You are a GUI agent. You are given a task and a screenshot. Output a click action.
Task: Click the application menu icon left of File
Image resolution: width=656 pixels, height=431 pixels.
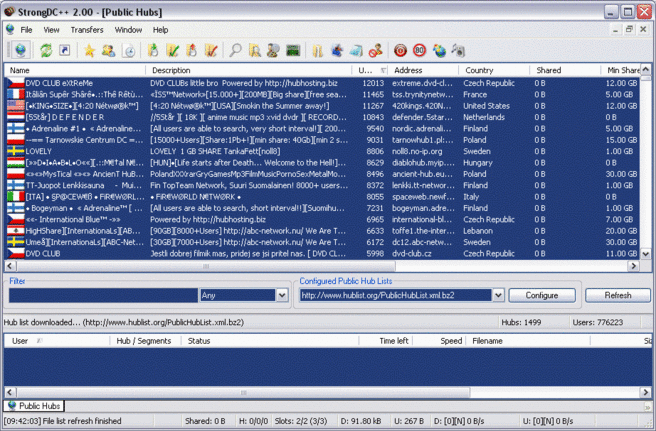(9, 30)
